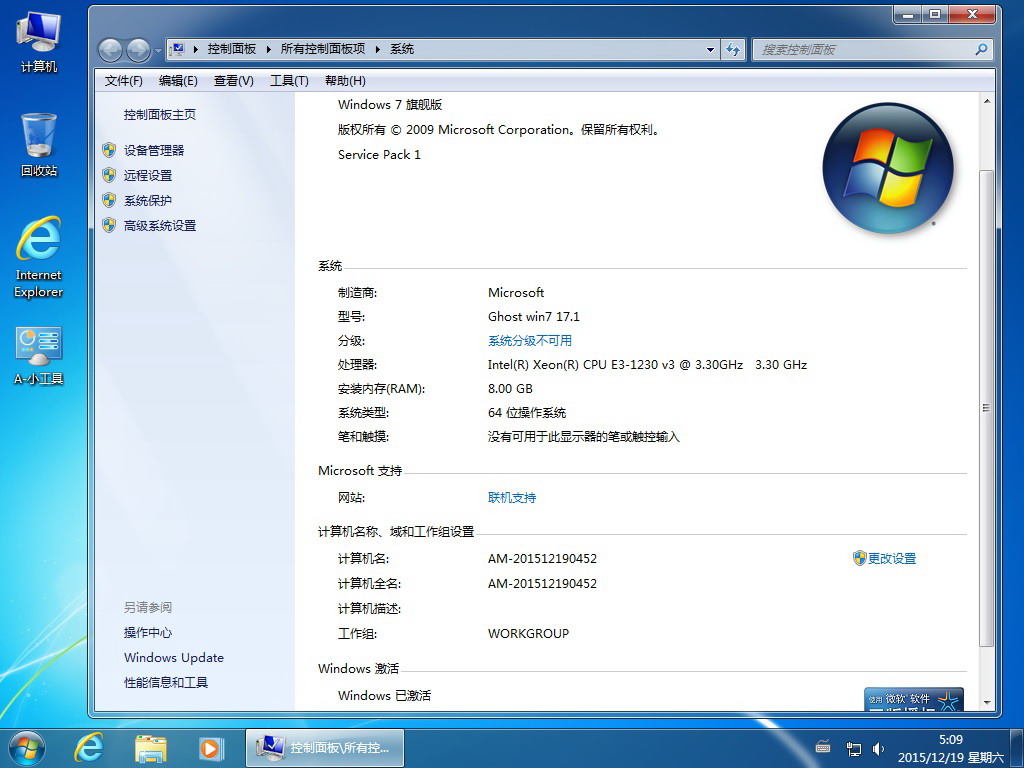Image resolution: width=1024 pixels, height=768 pixels.
Task: Open the media player taskbar icon
Action: click(210, 748)
